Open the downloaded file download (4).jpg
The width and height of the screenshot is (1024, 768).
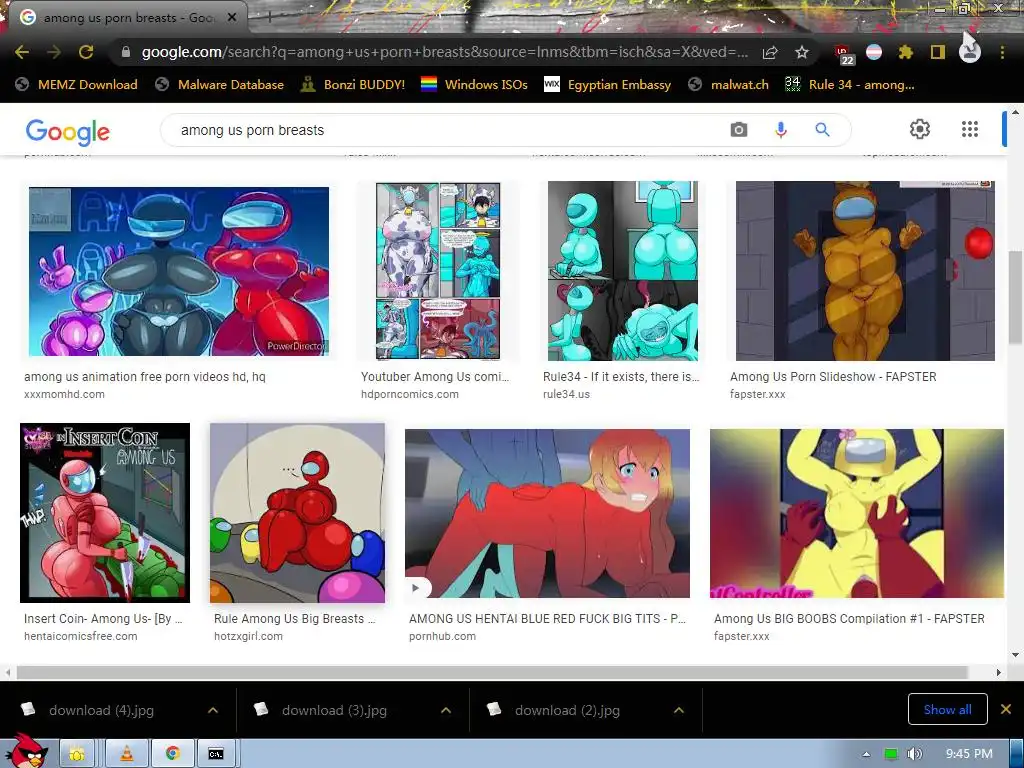pyautogui.click(x=101, y=711)
